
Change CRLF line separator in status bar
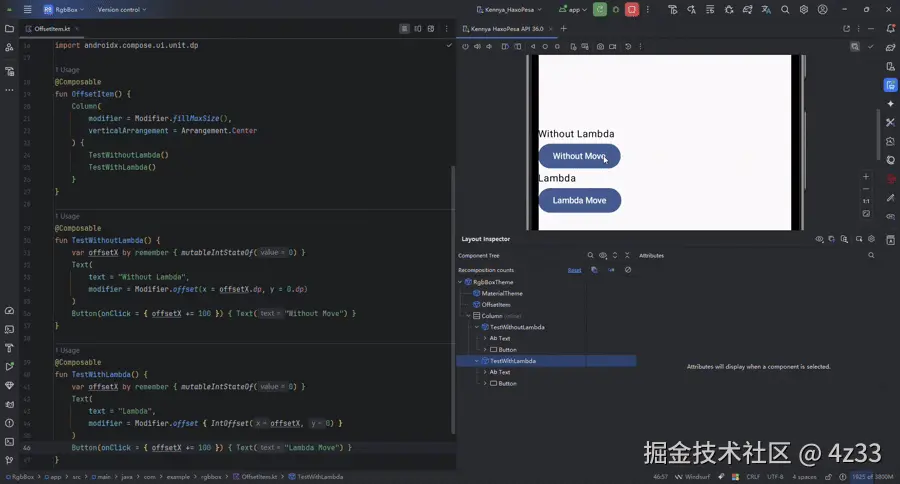753,477
